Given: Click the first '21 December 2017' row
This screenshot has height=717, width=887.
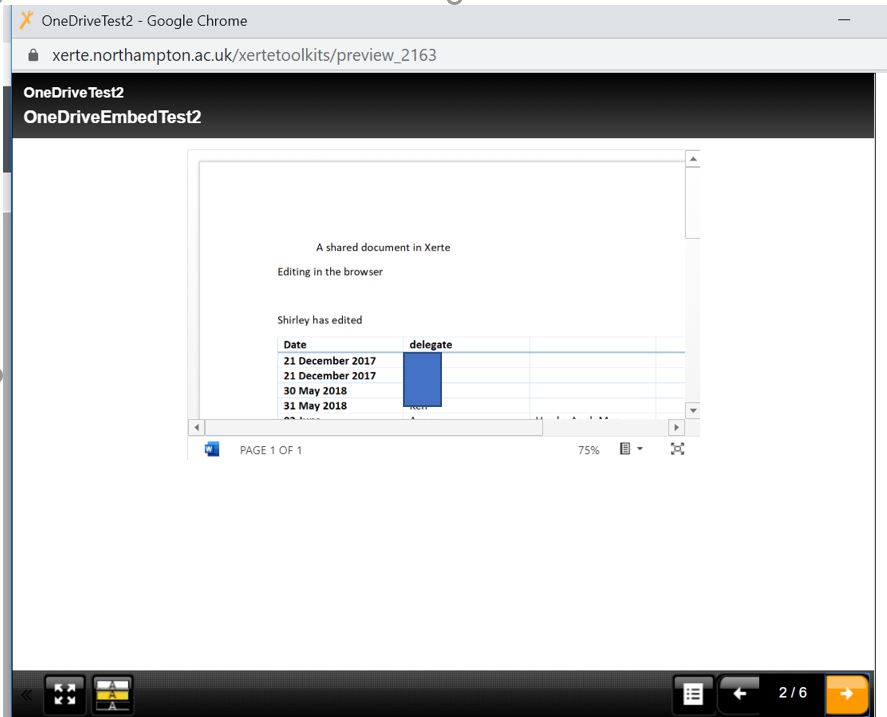Looking at the screenshot, I should point(329,360).
